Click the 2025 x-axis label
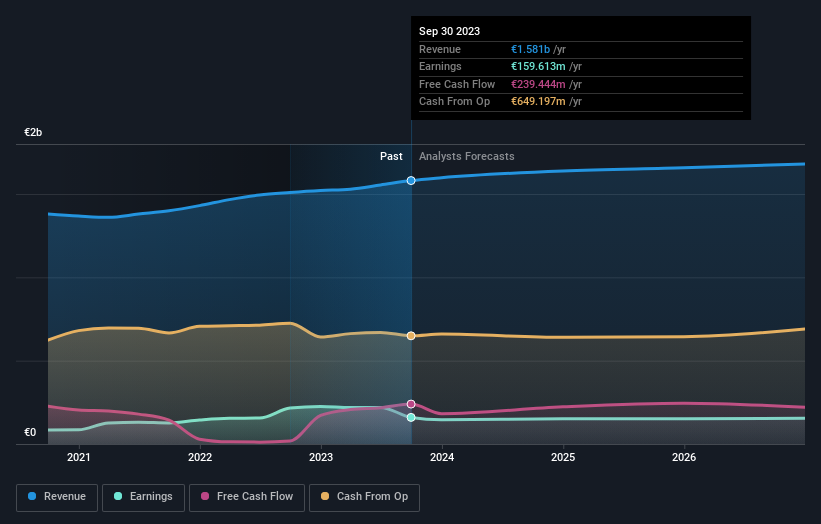Viewport: 821px width, 524px height. (563, 457)
